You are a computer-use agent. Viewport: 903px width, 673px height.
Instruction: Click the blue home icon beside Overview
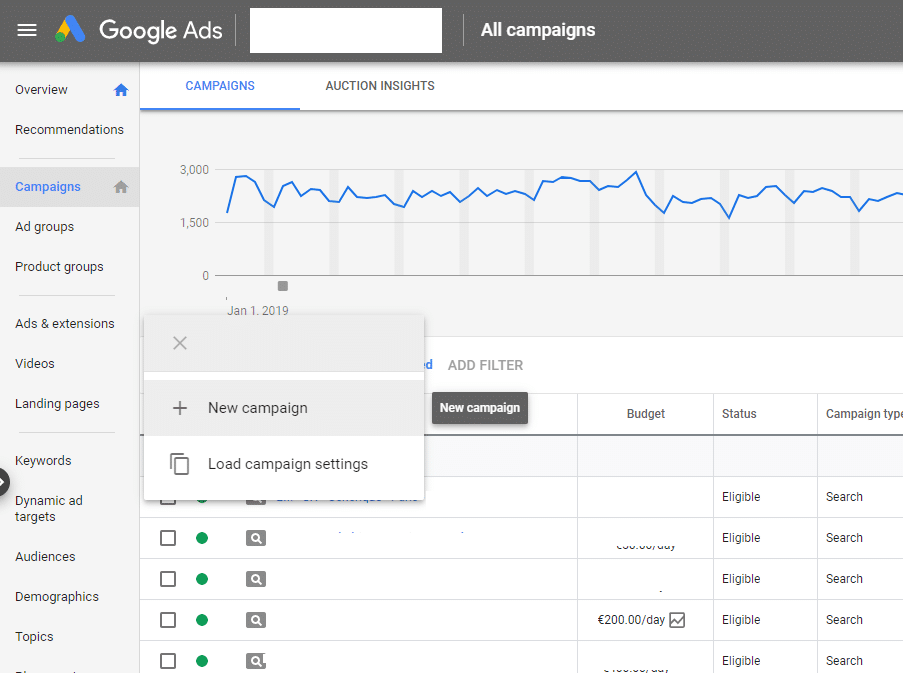click(x=121, y=90)
